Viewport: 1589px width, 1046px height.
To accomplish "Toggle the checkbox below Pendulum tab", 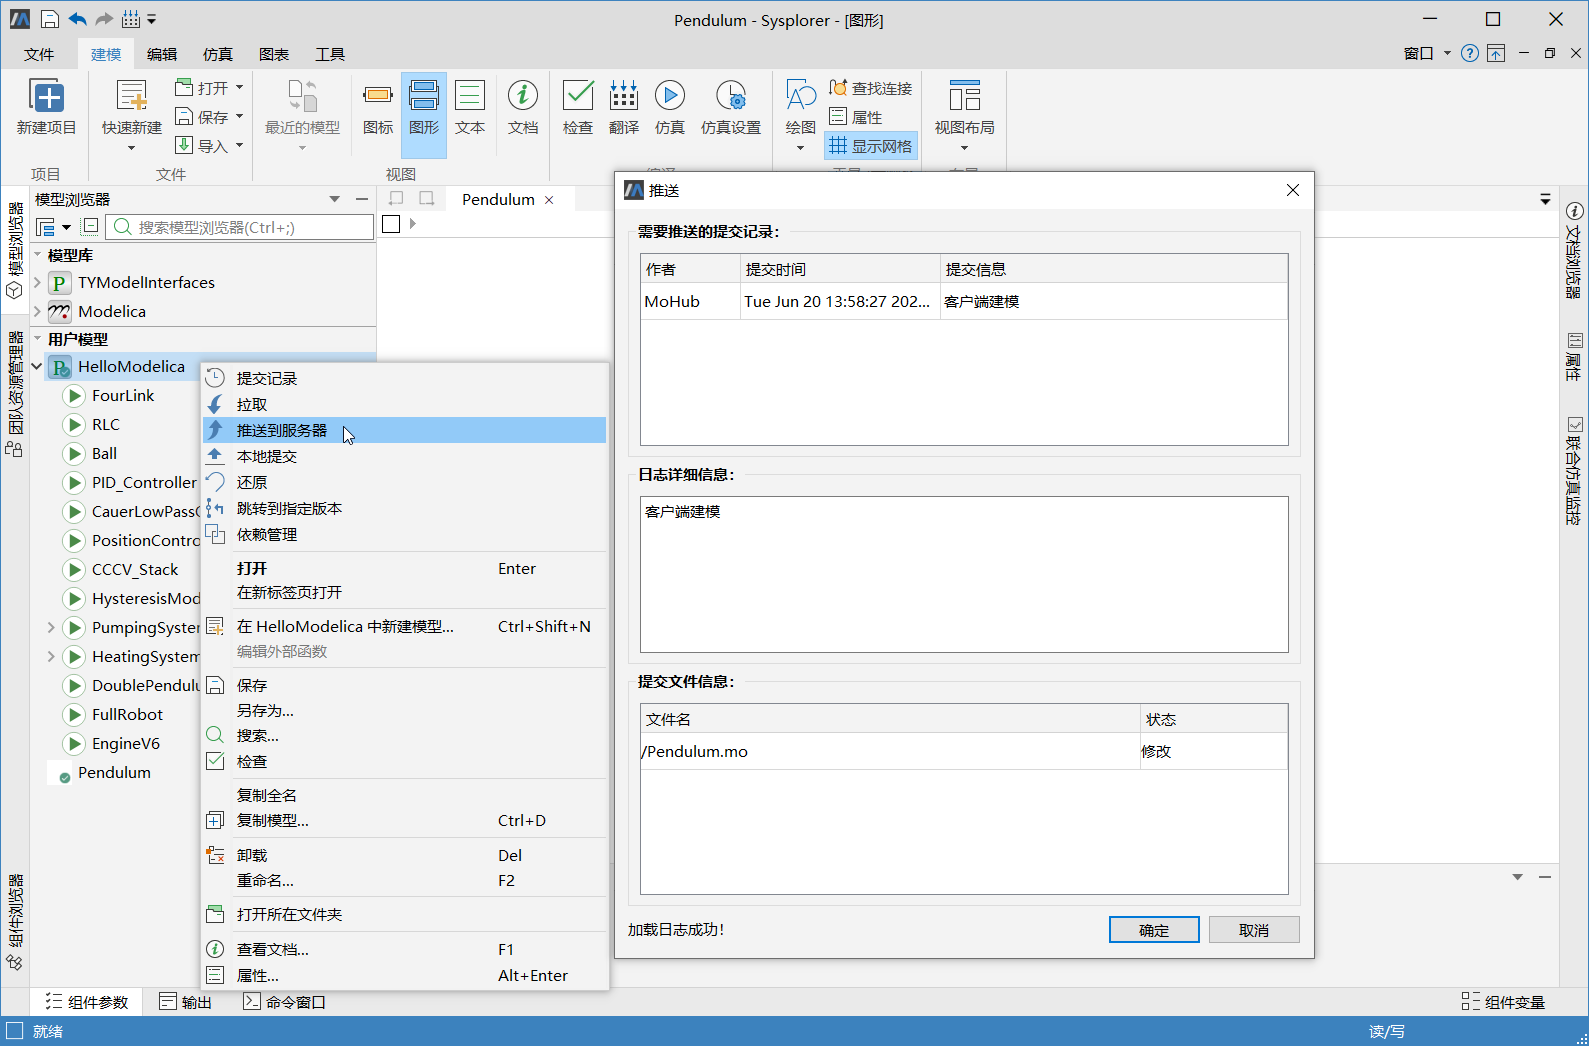I will click(391, 224).
